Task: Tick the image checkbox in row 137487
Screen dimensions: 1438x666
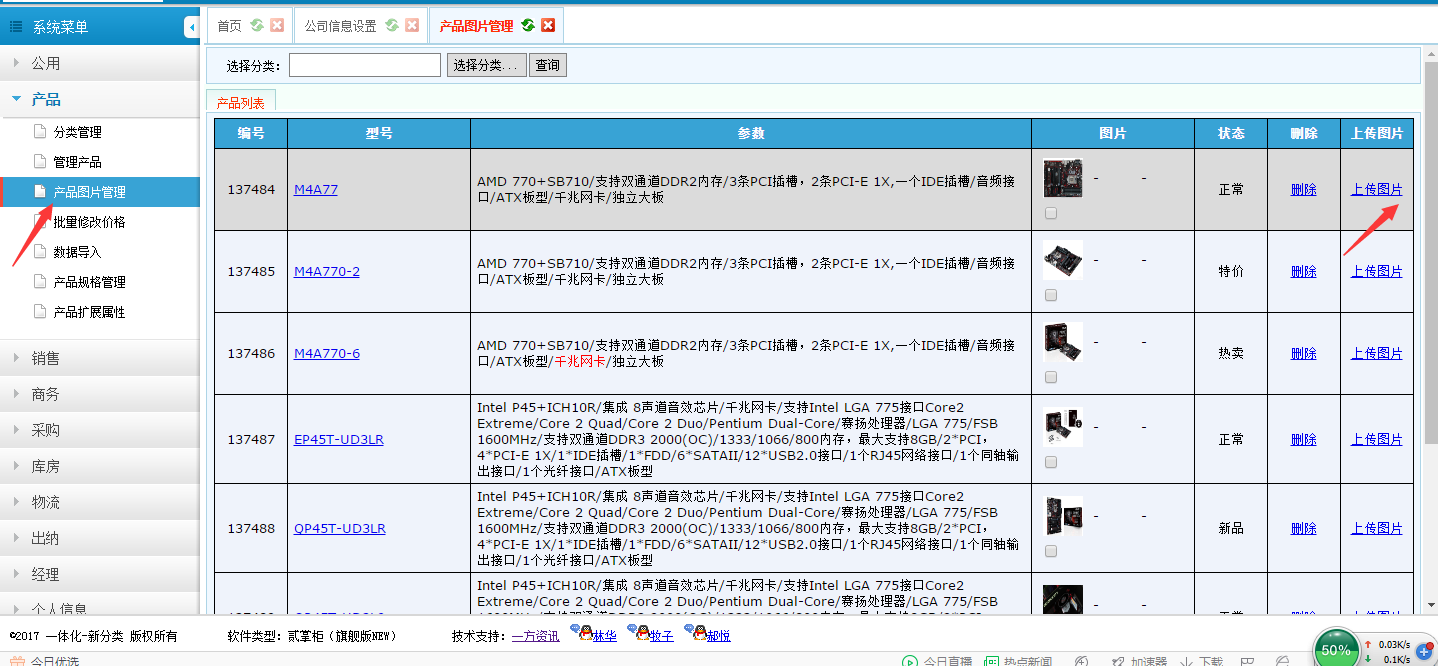Action: click(x=1050, y=462)
